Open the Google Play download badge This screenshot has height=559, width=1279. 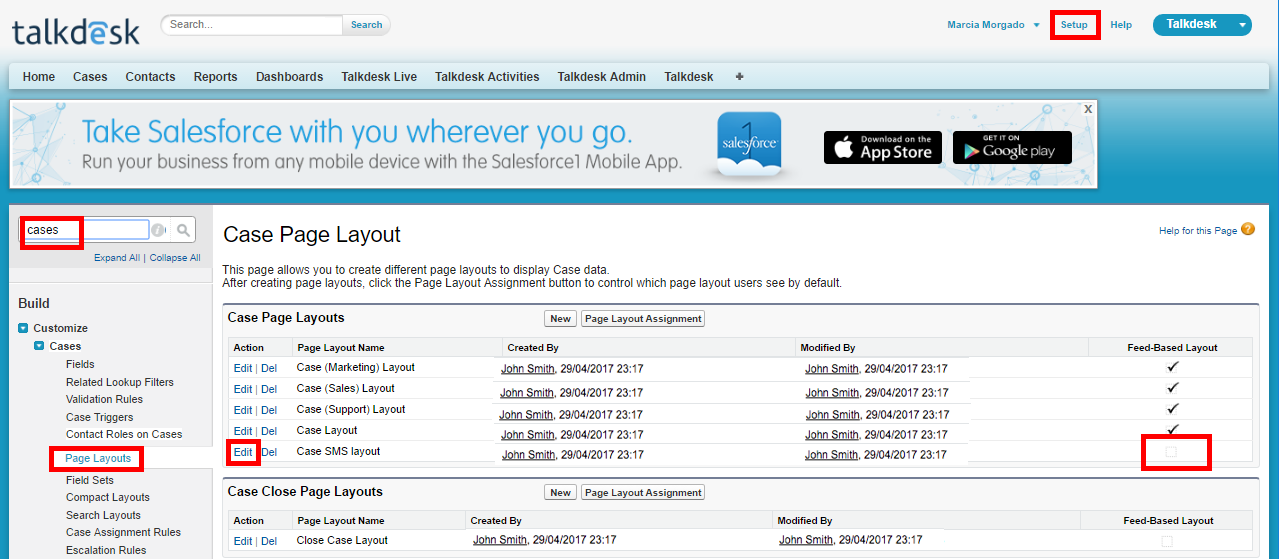[1012, 147]
